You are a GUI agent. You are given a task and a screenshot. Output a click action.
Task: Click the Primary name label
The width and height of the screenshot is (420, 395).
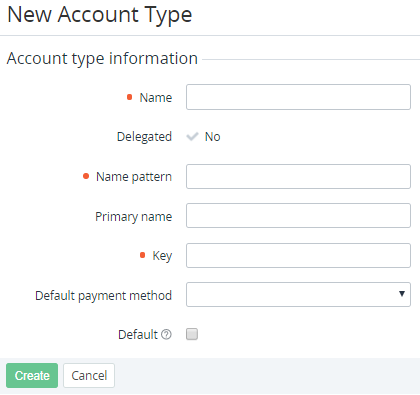[x=134, y=217]
